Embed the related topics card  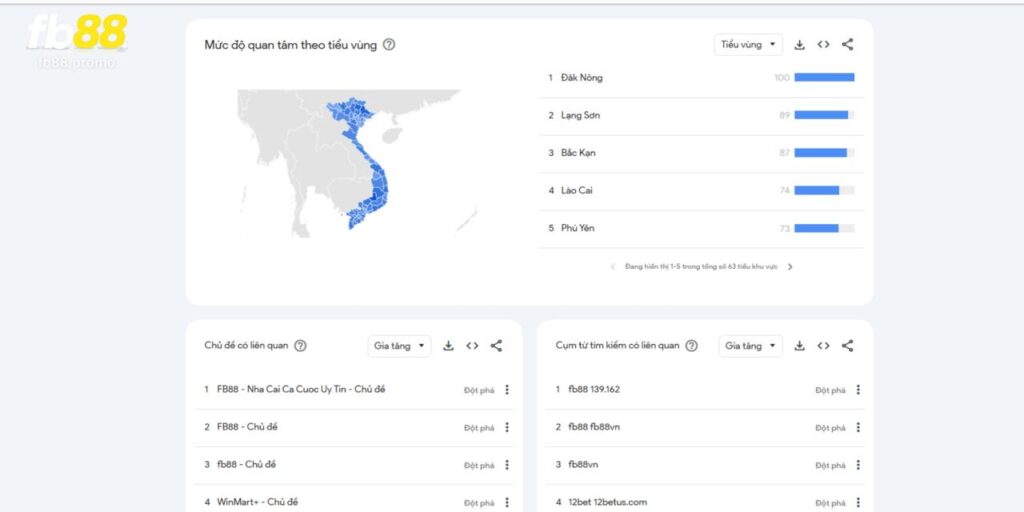(x=472, y=346)
